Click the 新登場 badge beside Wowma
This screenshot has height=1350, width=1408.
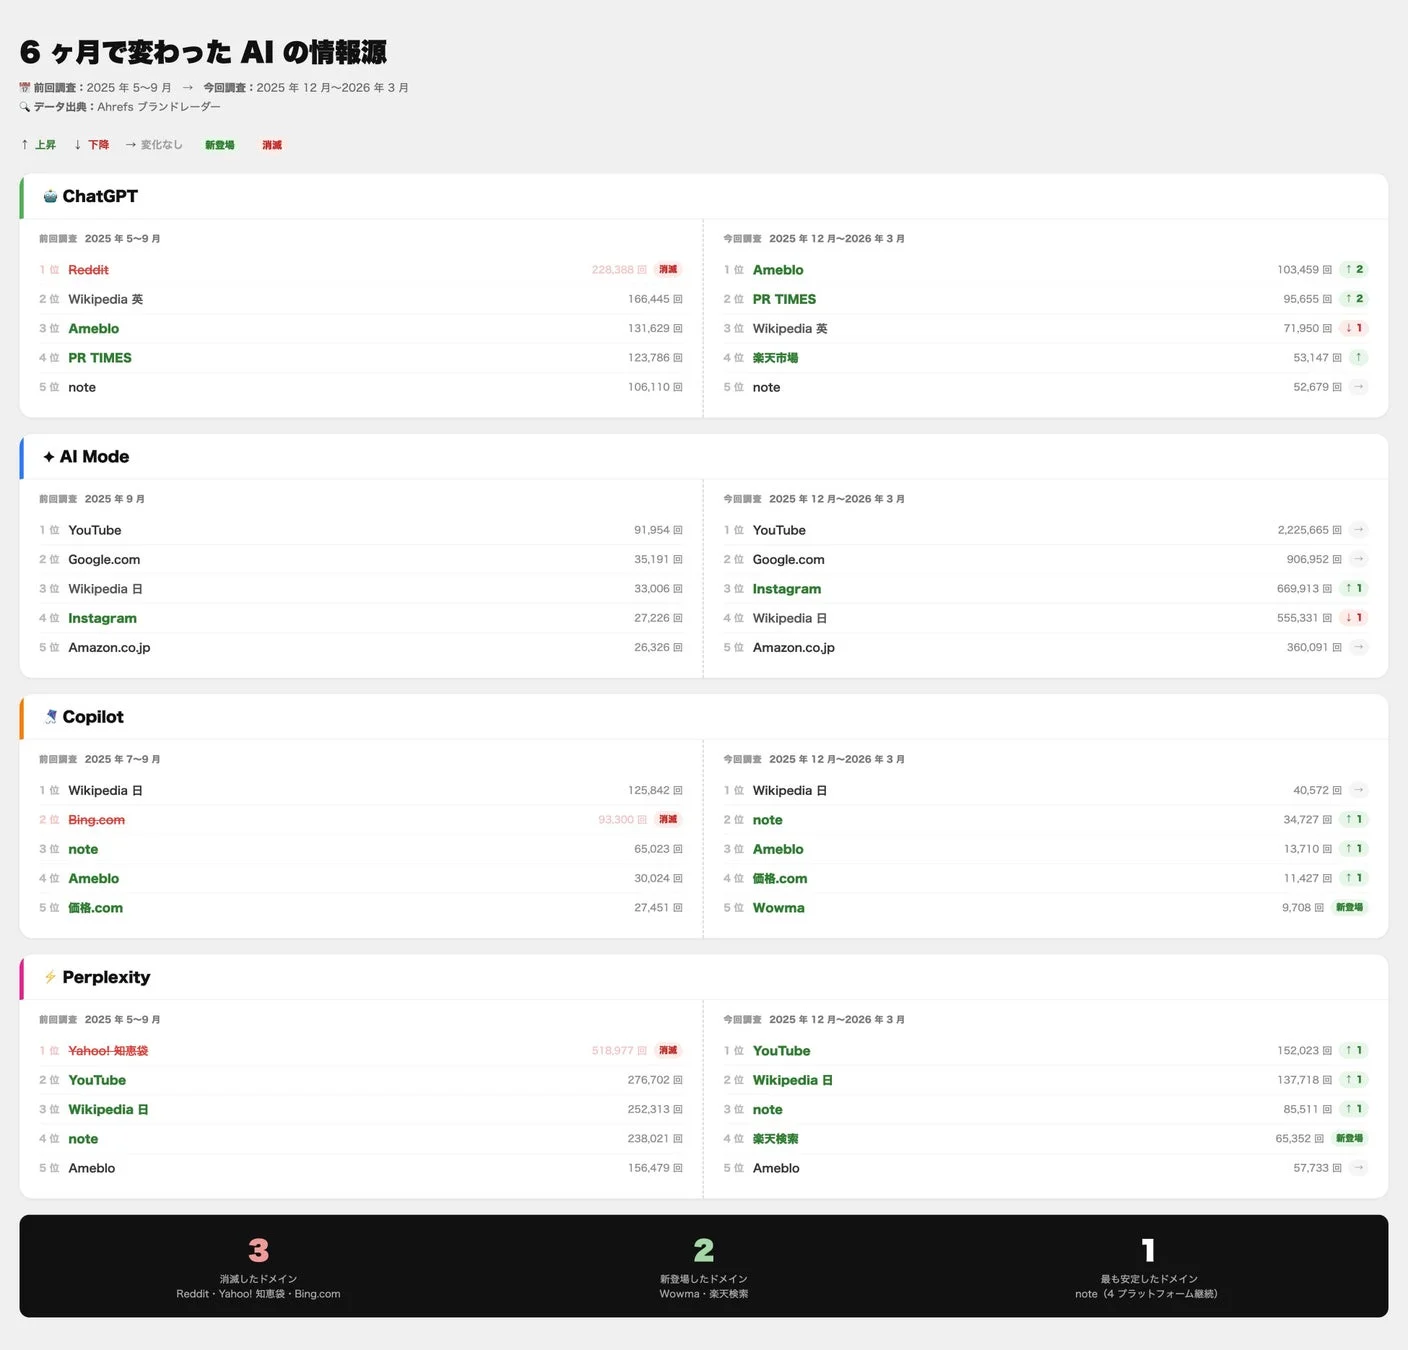pos(1349,907)
